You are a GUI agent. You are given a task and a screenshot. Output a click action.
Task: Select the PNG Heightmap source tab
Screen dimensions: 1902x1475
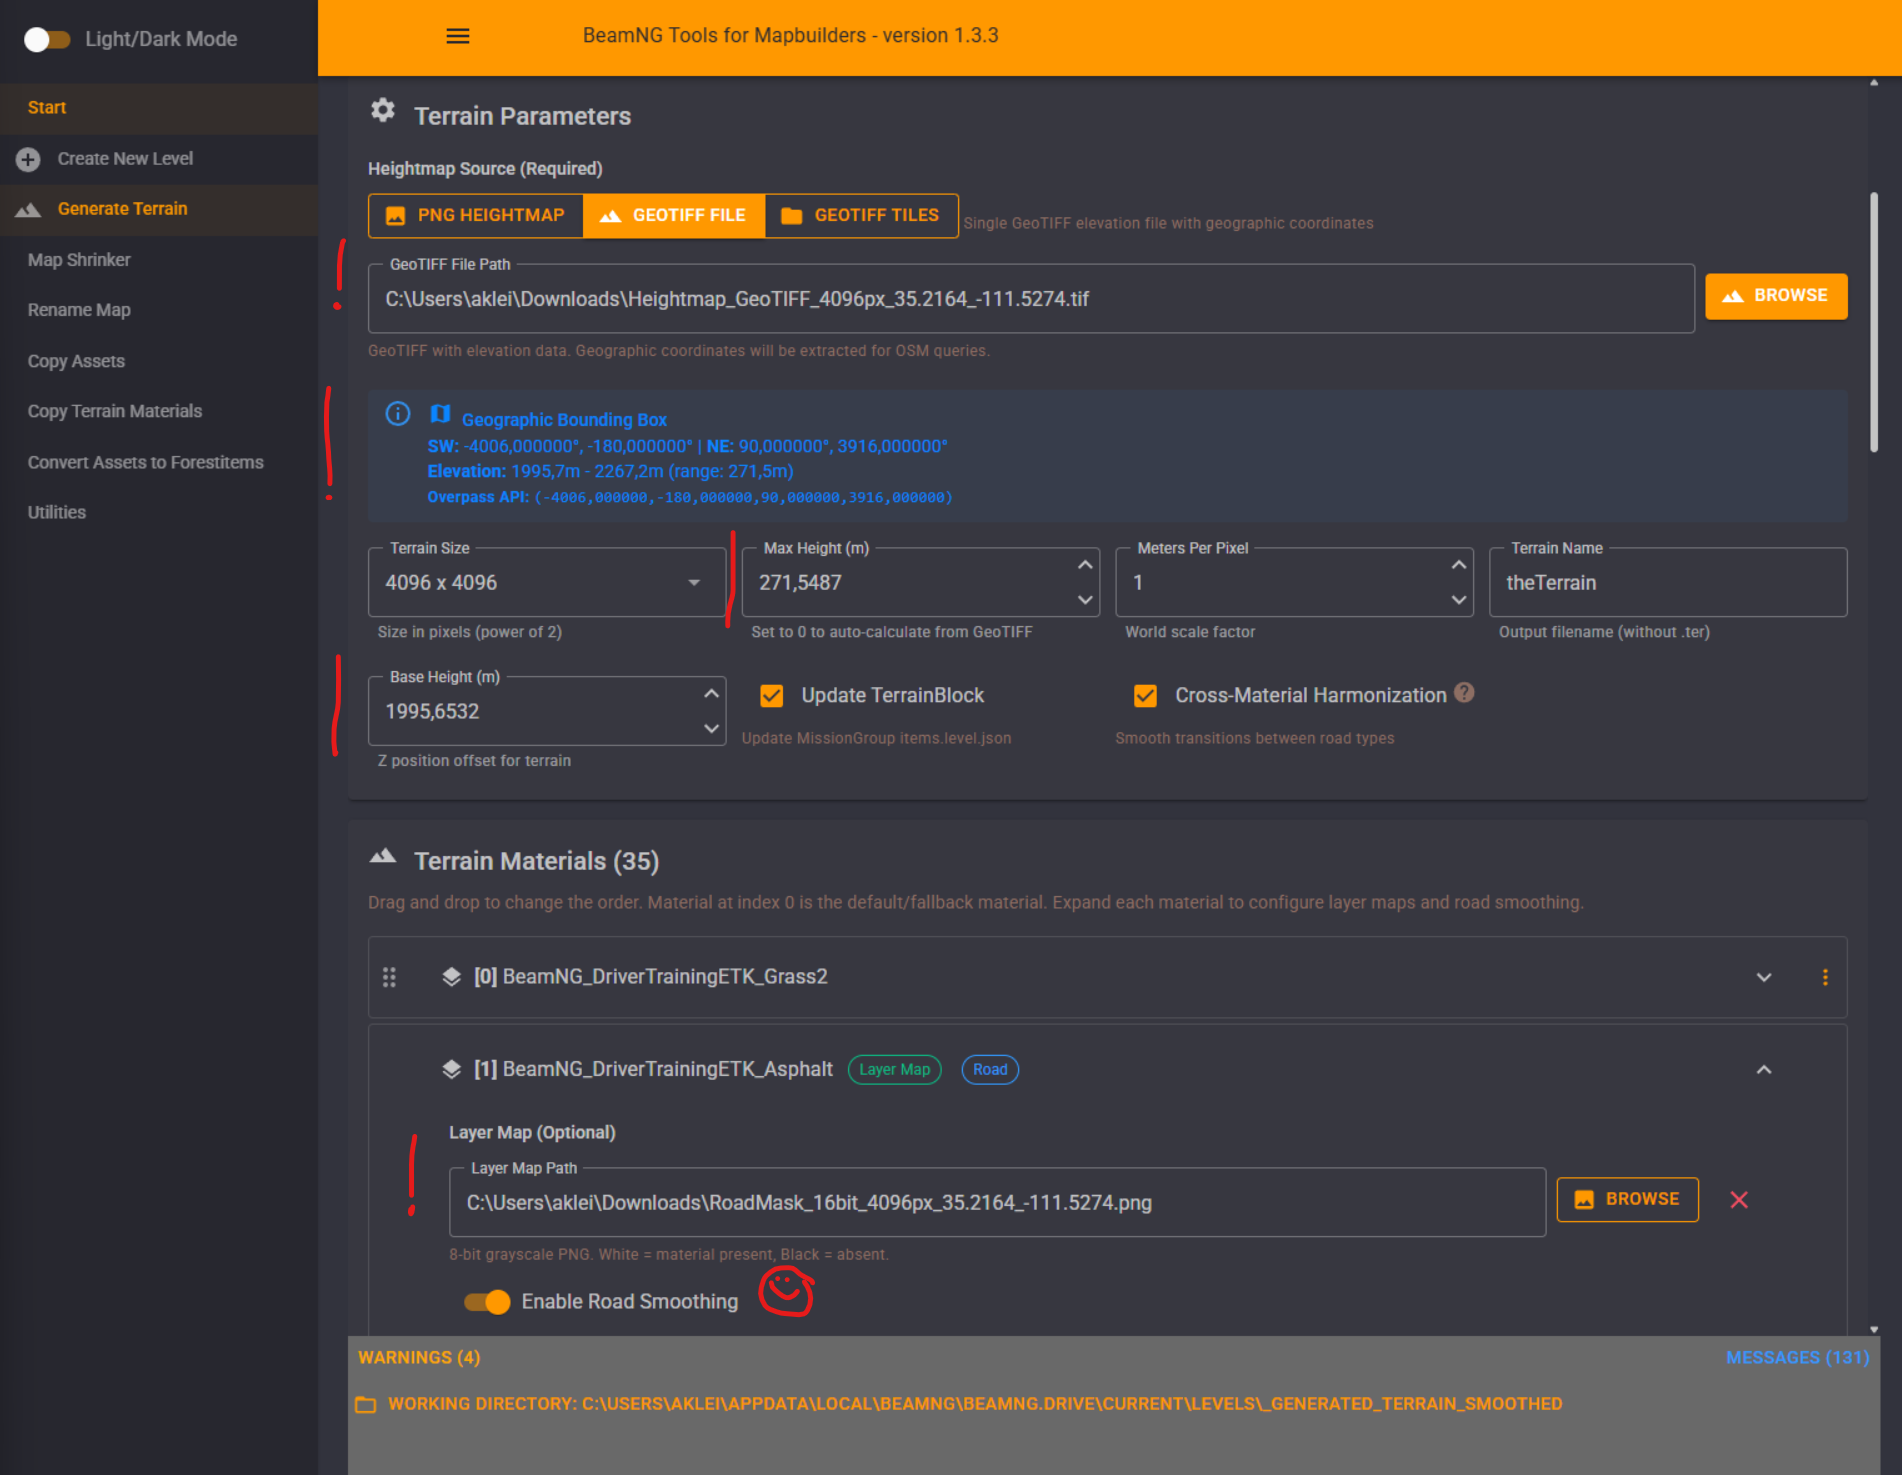pos(476,216)
